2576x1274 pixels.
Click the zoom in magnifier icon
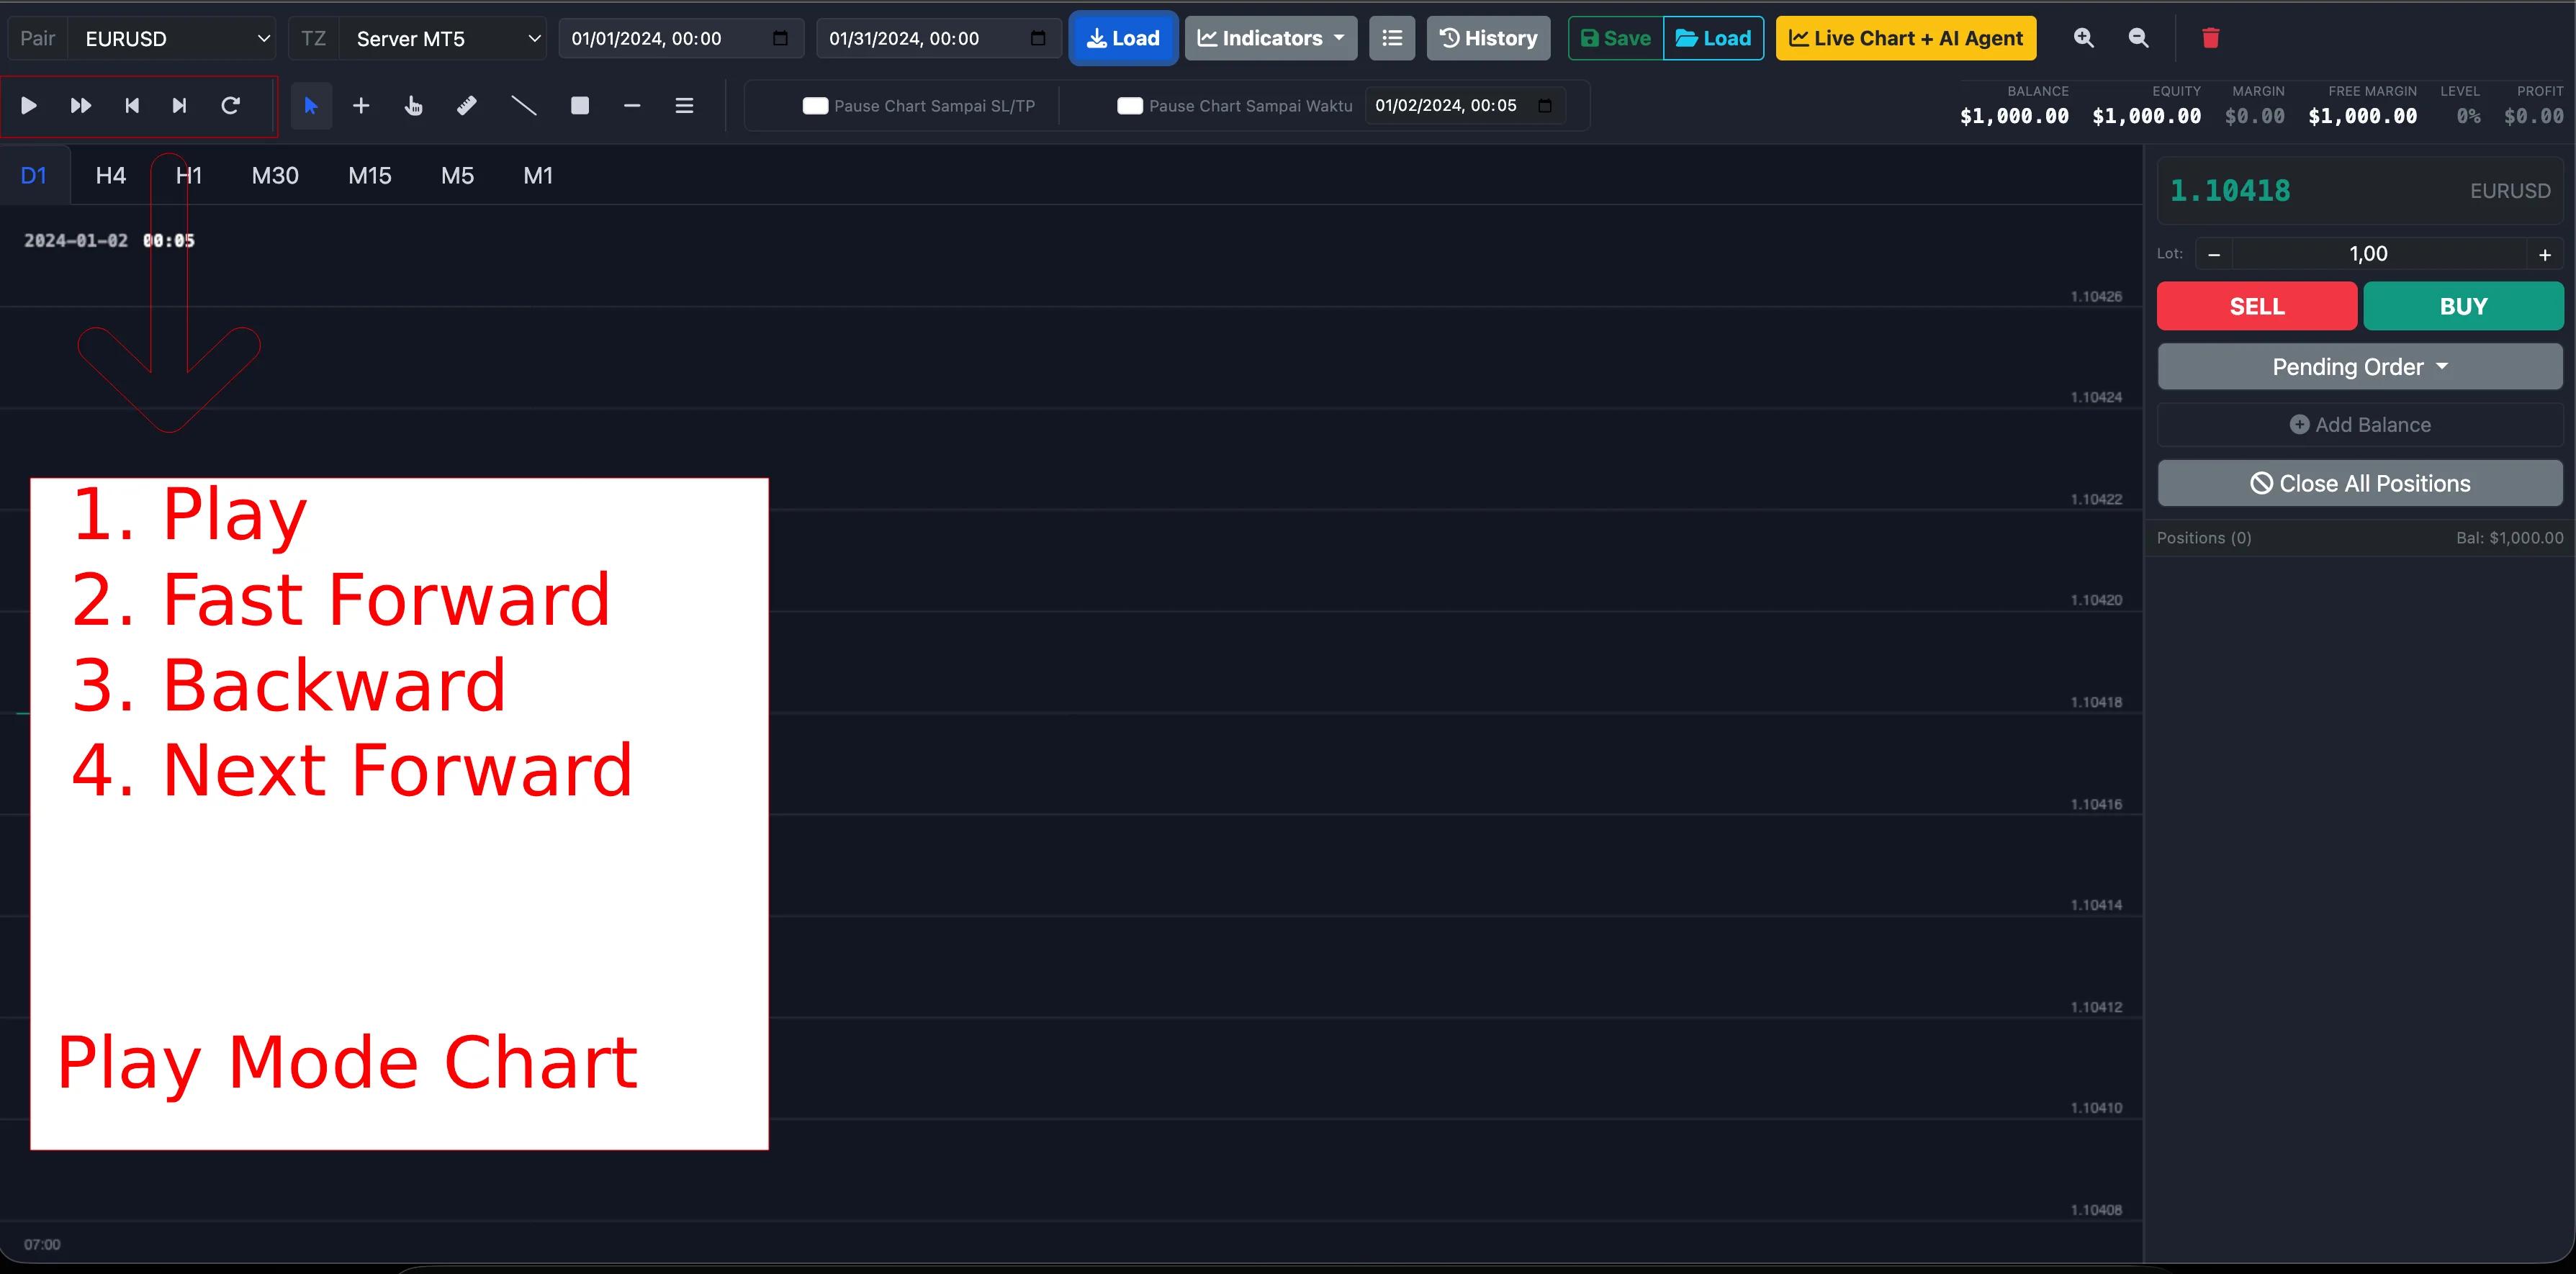(2083, 38)
